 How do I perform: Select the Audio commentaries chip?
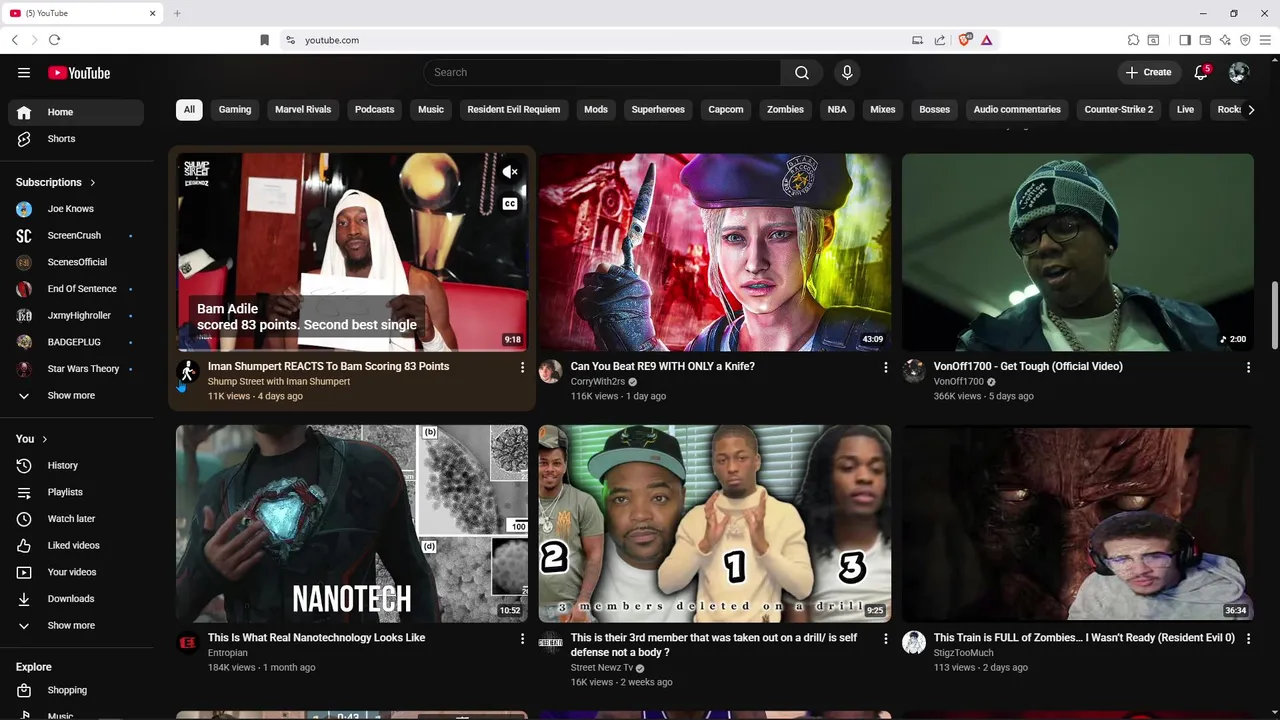coord(1017,110)
